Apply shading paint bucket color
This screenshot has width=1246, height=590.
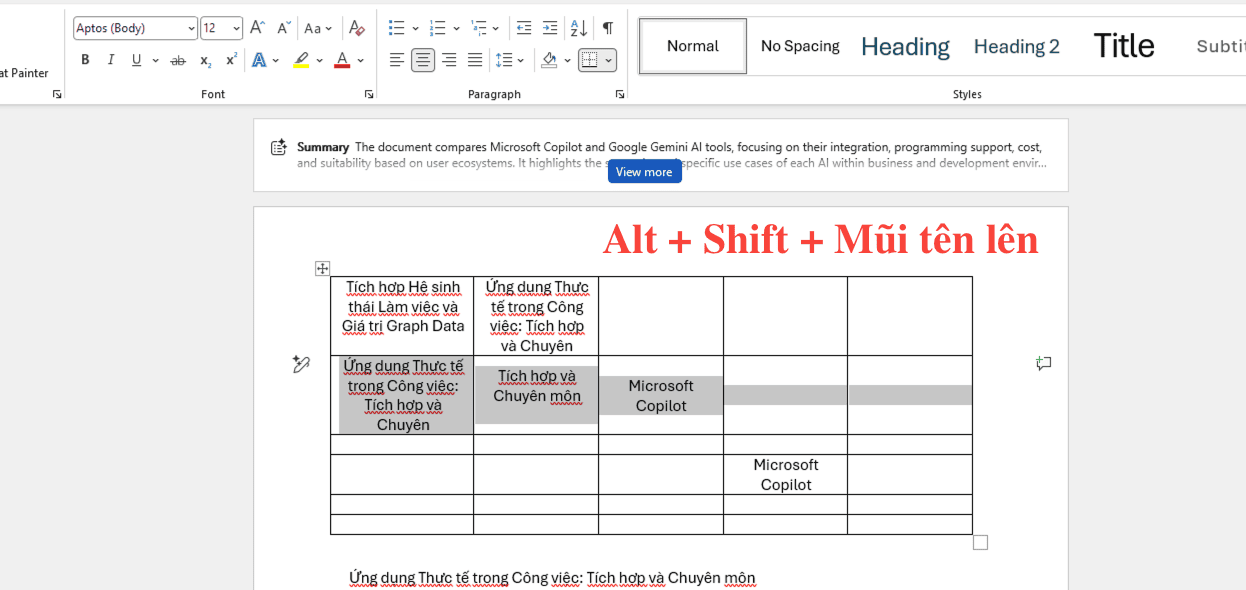pos(549,60)
